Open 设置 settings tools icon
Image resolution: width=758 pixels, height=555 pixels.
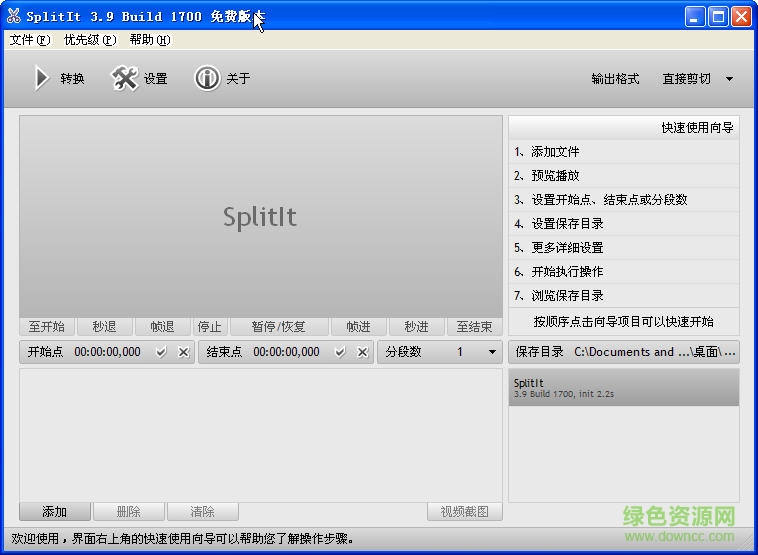coord(124,79)
